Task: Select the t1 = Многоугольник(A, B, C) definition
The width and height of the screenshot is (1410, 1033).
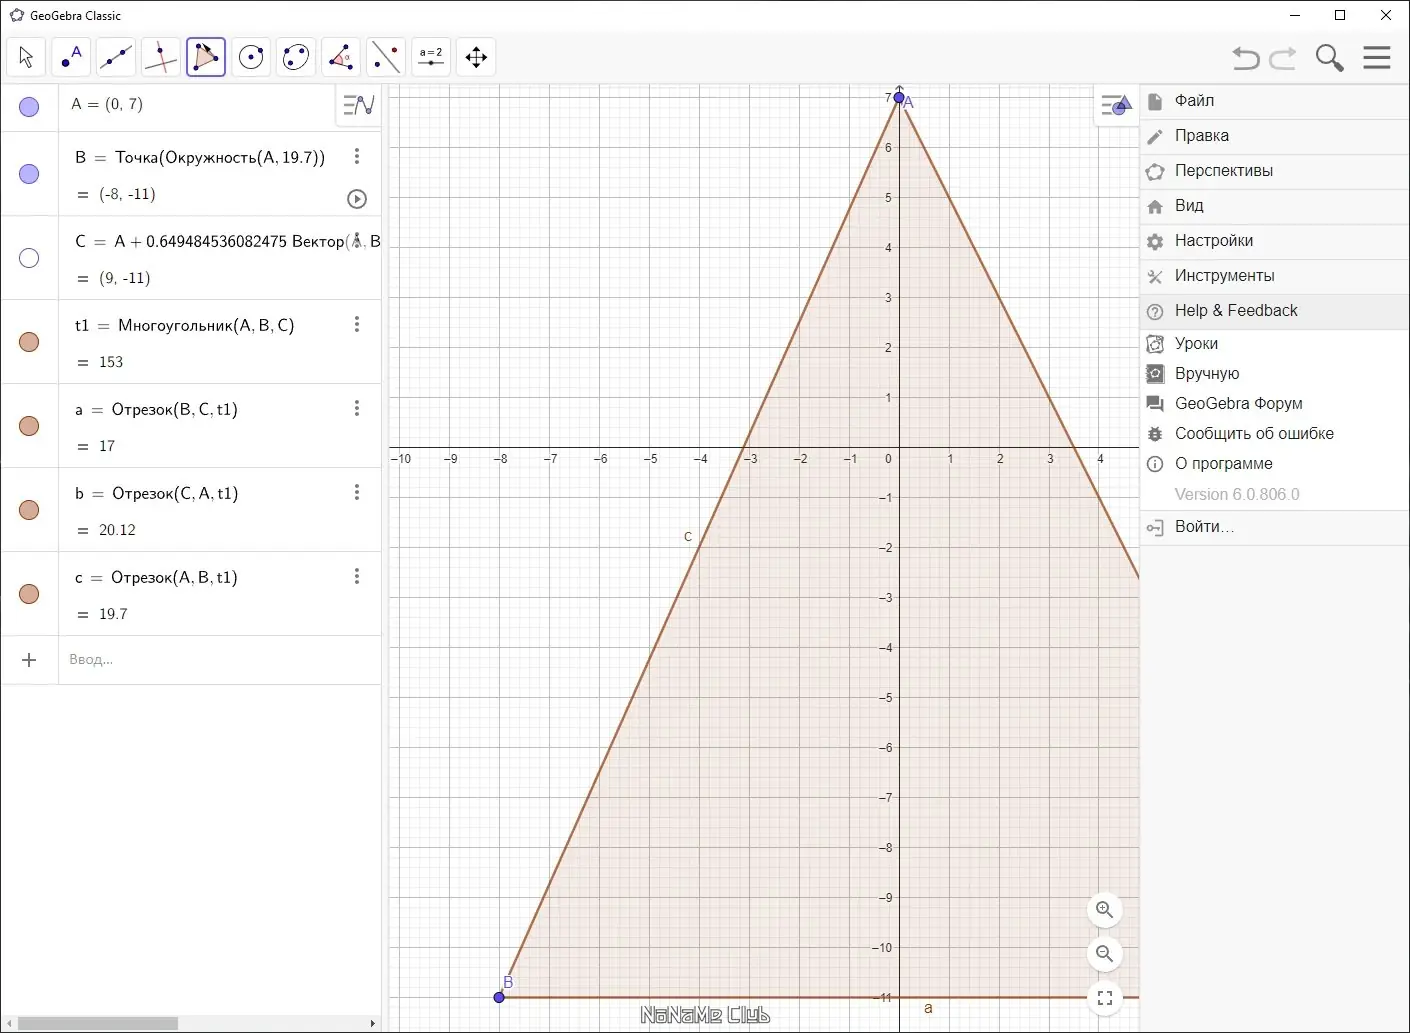Action: pyautogui.click(x=185, y=325)
